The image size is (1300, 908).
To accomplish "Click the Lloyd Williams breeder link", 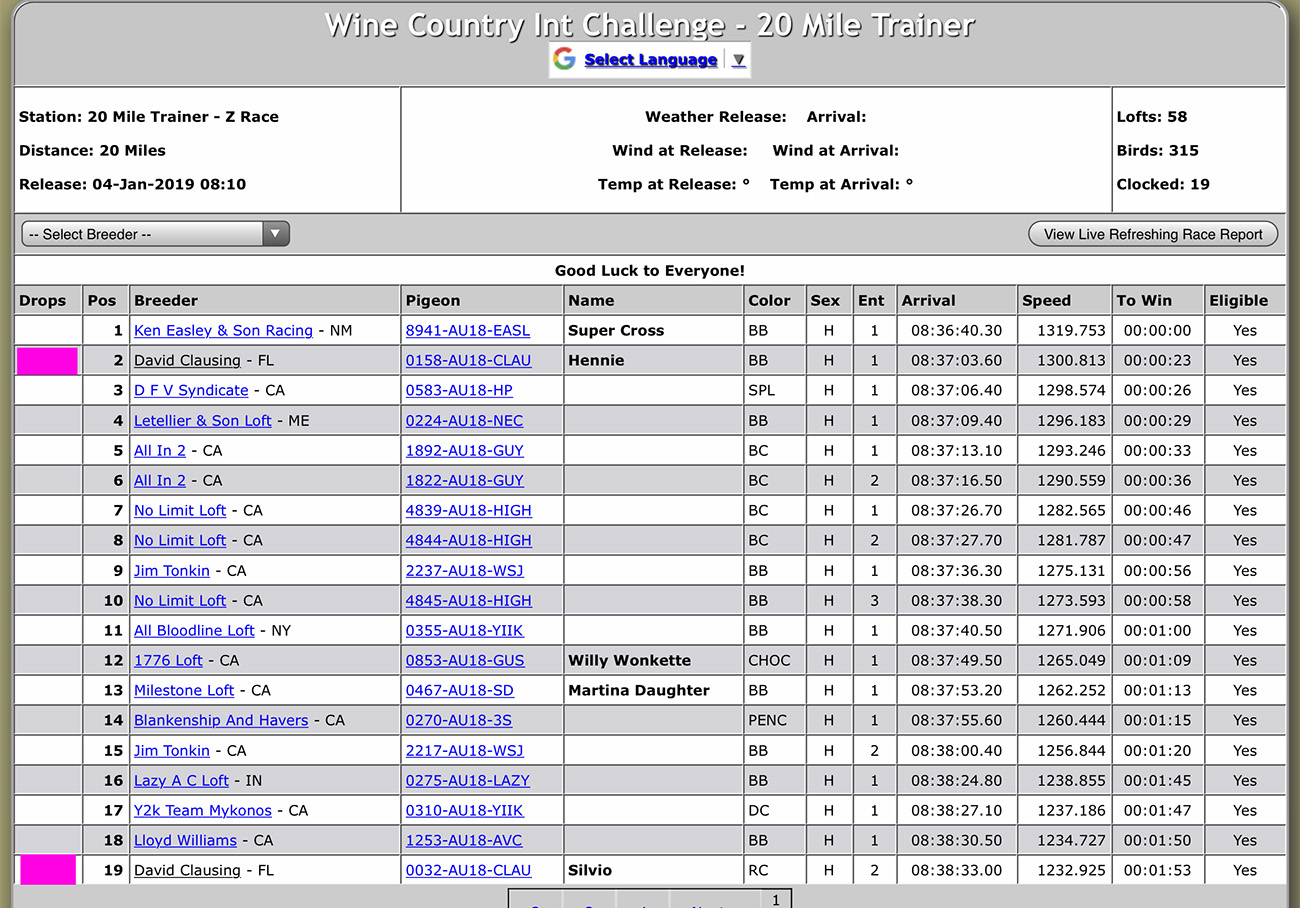I will [x=185, y=841].
